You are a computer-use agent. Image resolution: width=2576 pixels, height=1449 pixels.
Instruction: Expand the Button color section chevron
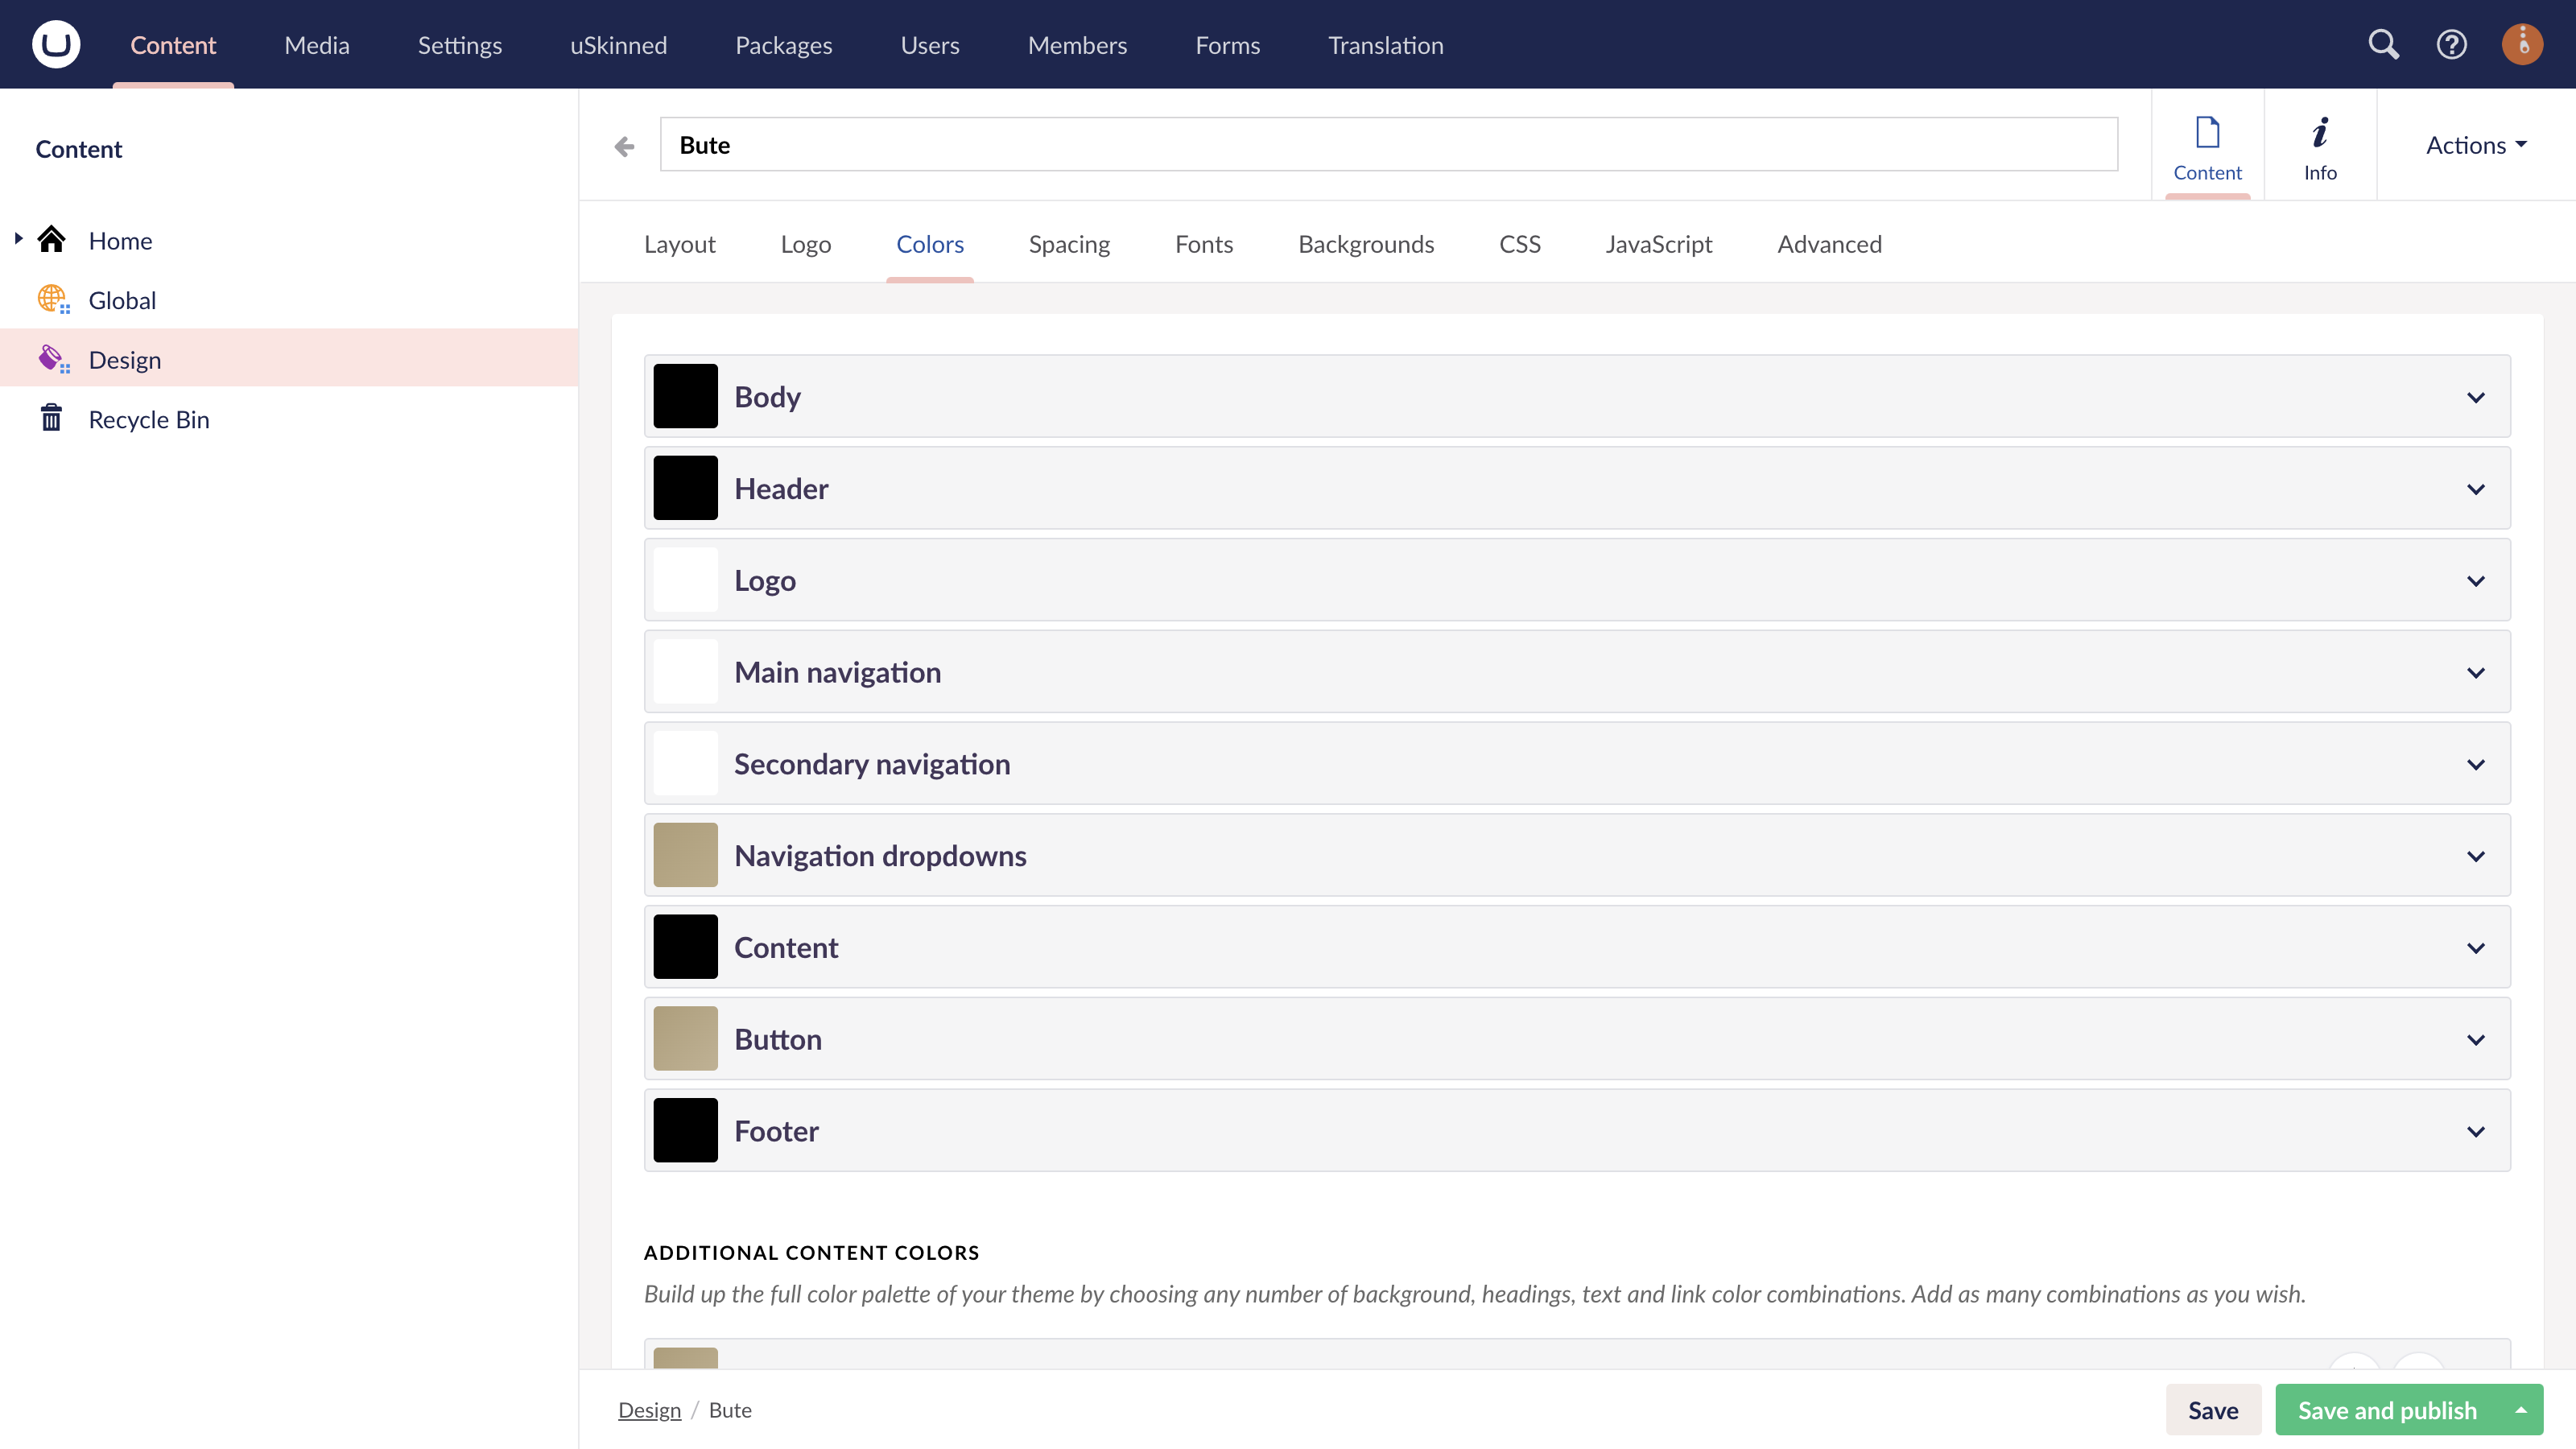click(2475, 1040)
